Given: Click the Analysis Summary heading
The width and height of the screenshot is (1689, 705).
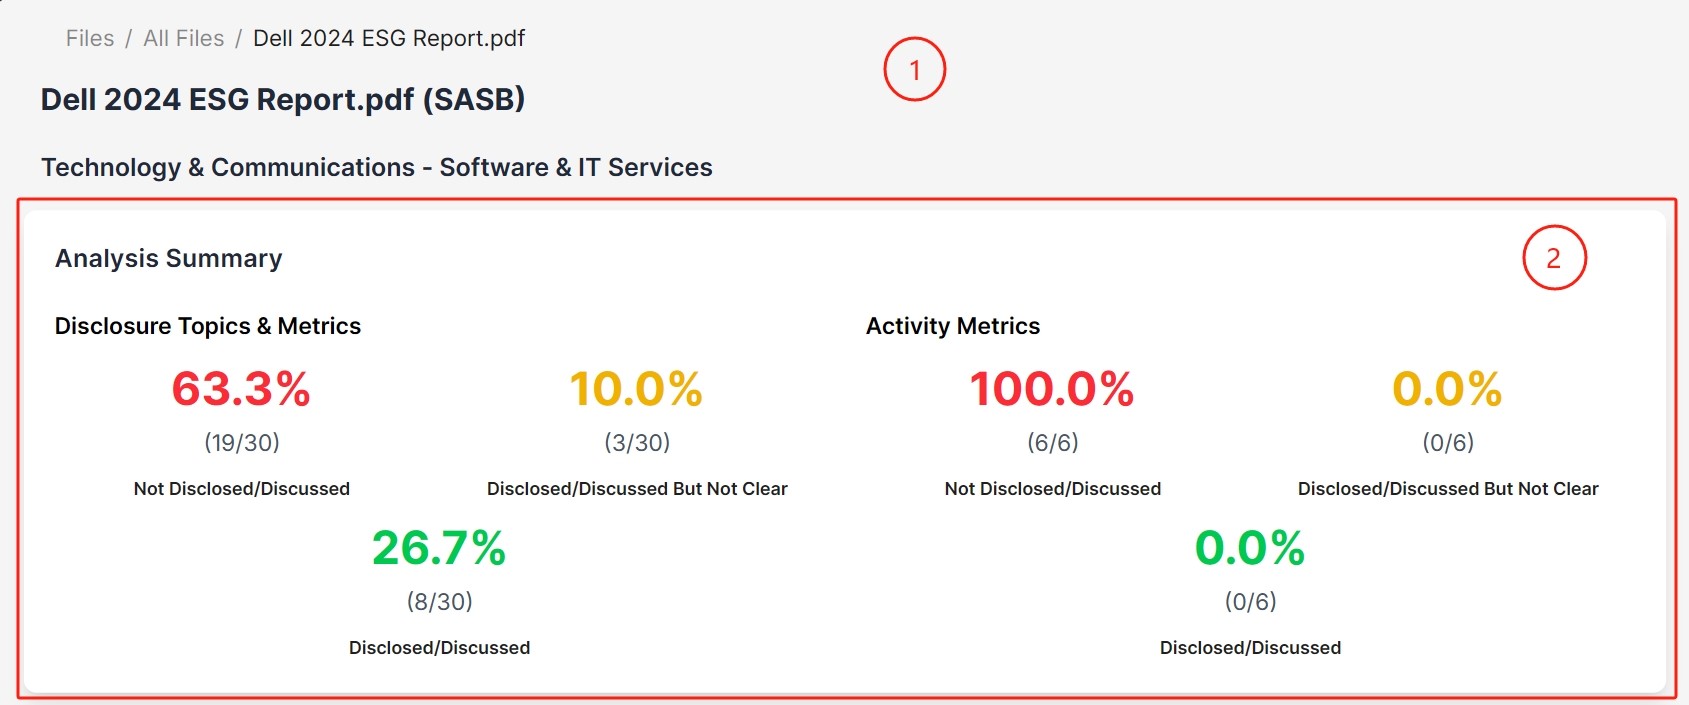Looking at the screenshot, I should 168,258.
